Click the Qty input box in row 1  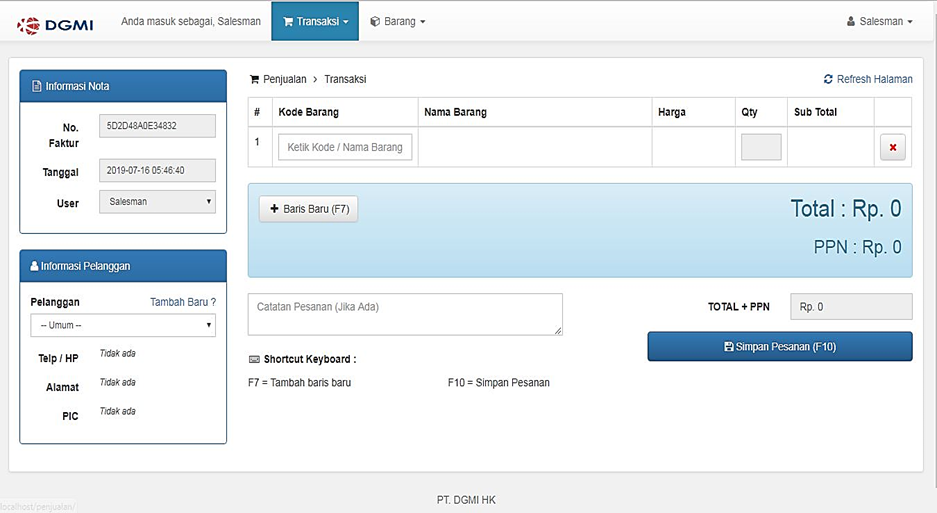[761, 147]
